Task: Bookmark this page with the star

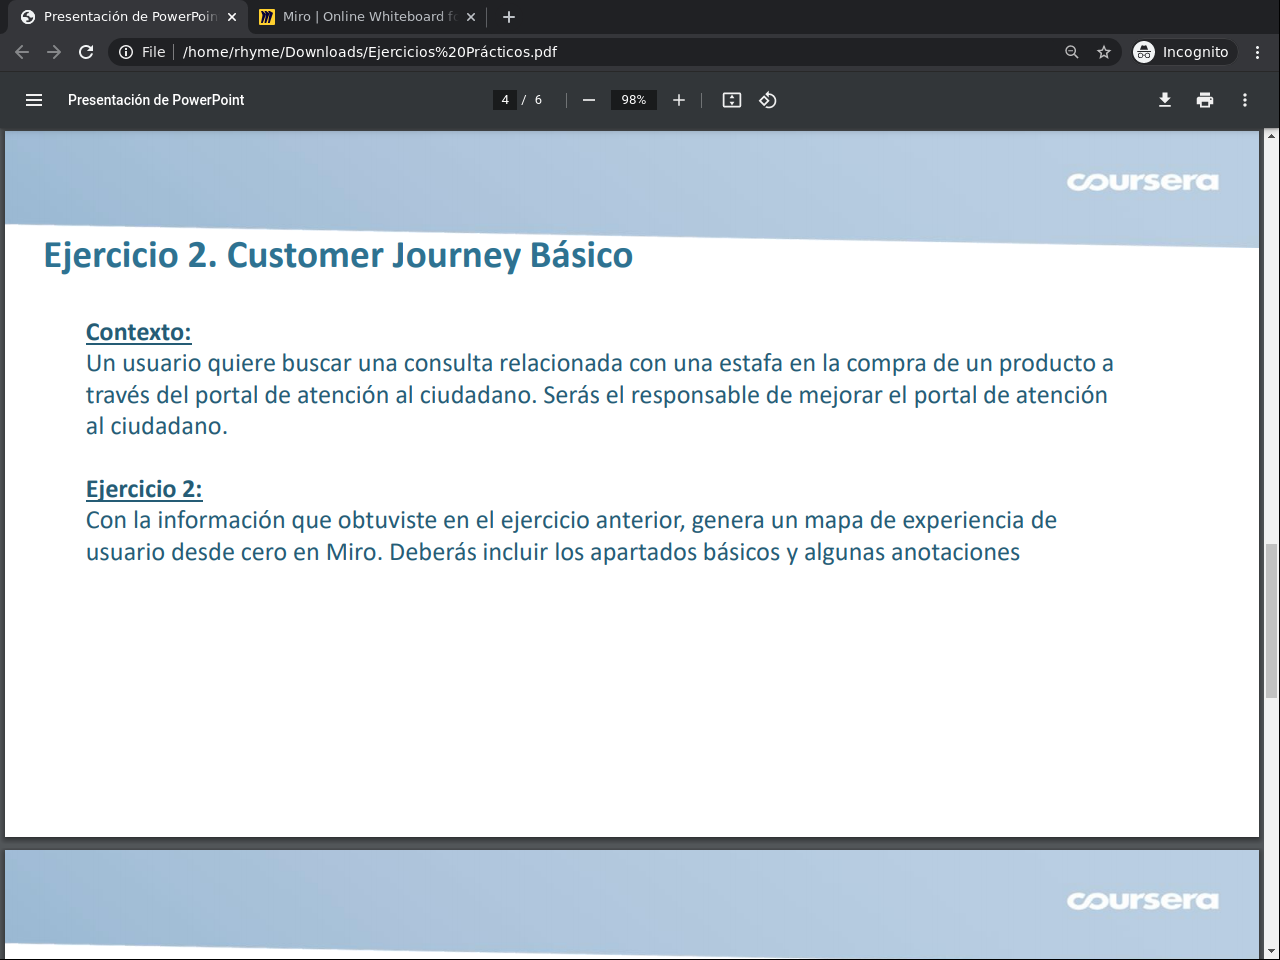Action: (x=1104, y=52)
